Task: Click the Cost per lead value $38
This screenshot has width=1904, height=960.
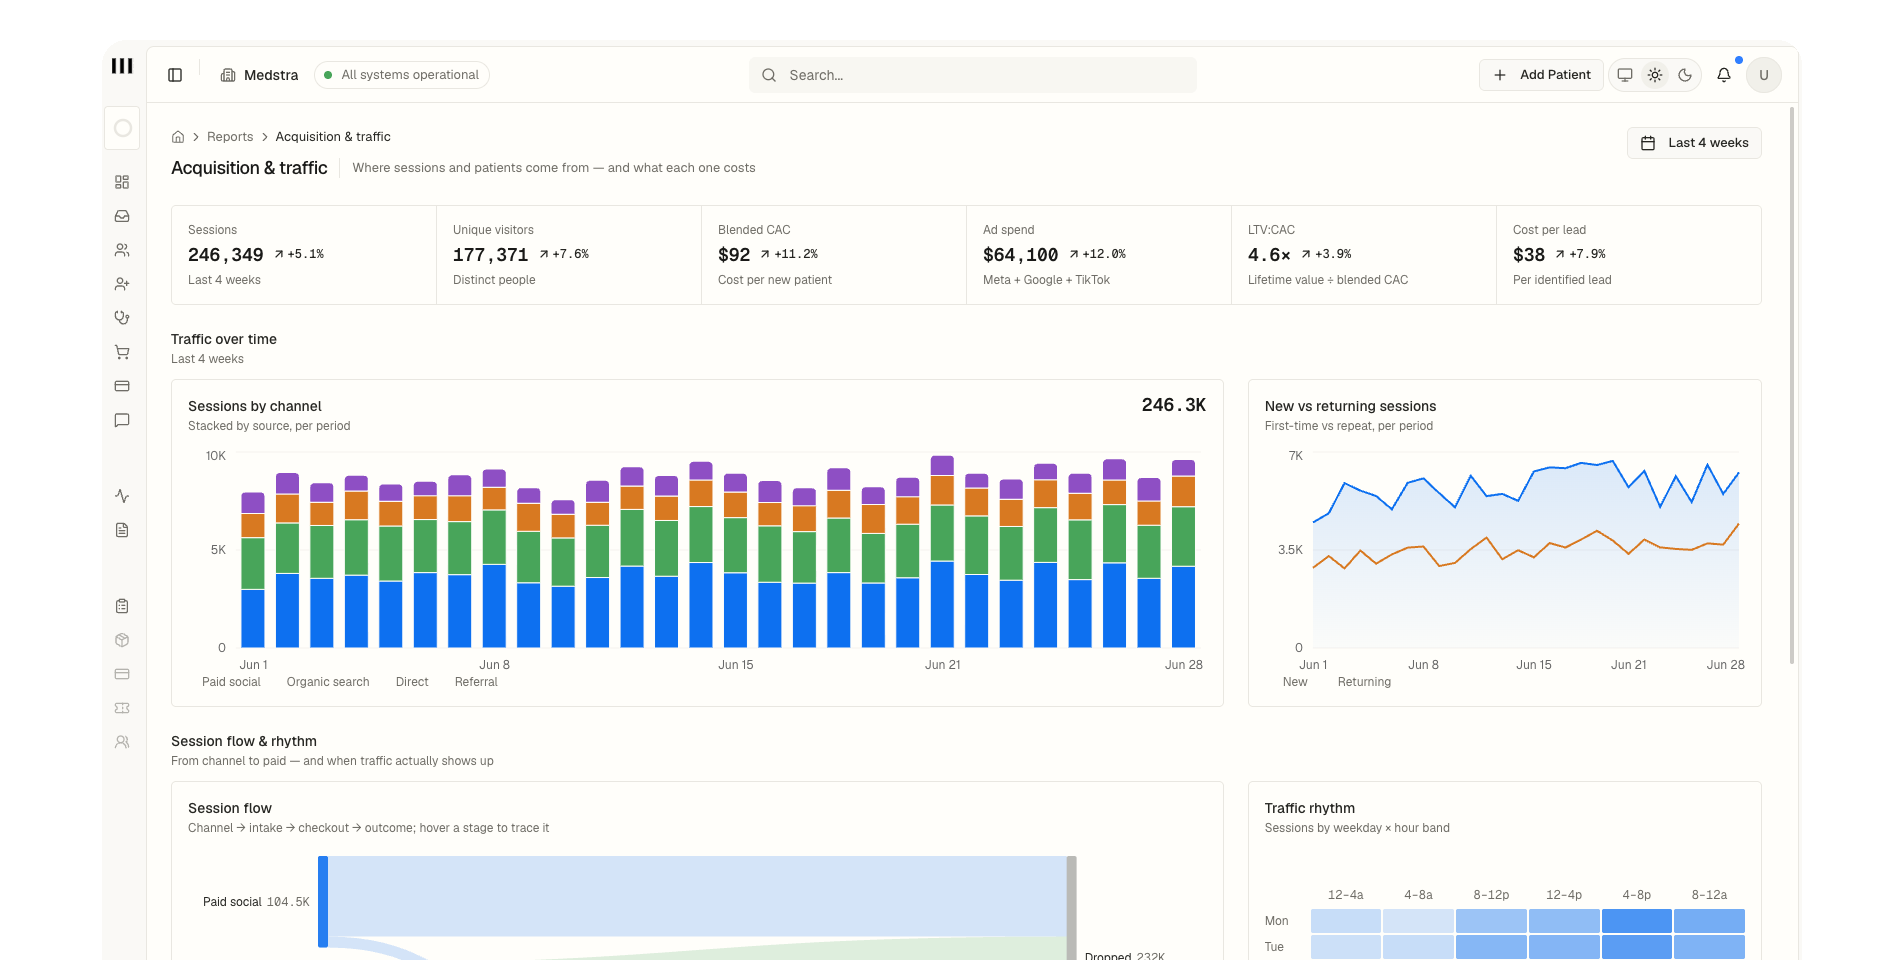Action: point(1529,255)
